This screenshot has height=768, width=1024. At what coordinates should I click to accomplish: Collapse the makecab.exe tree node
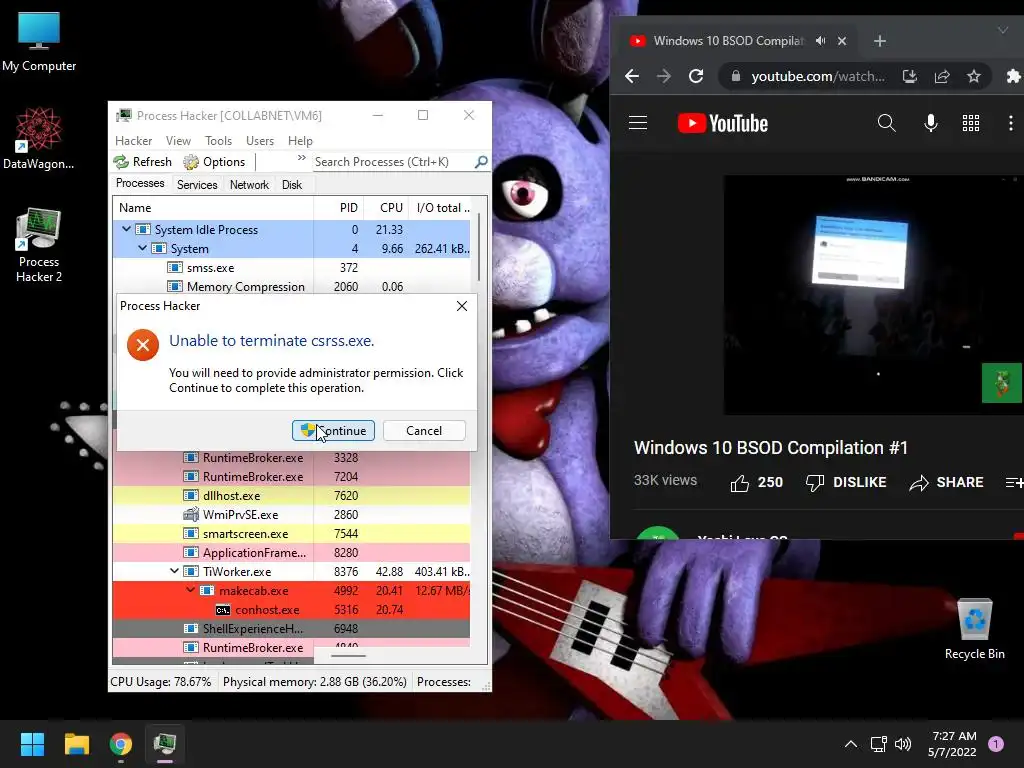[x=191, y=590]
